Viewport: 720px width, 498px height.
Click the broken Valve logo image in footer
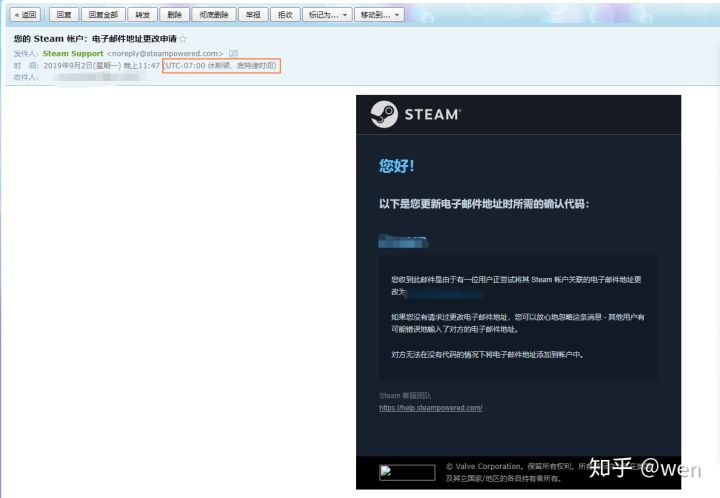point(407,472)
